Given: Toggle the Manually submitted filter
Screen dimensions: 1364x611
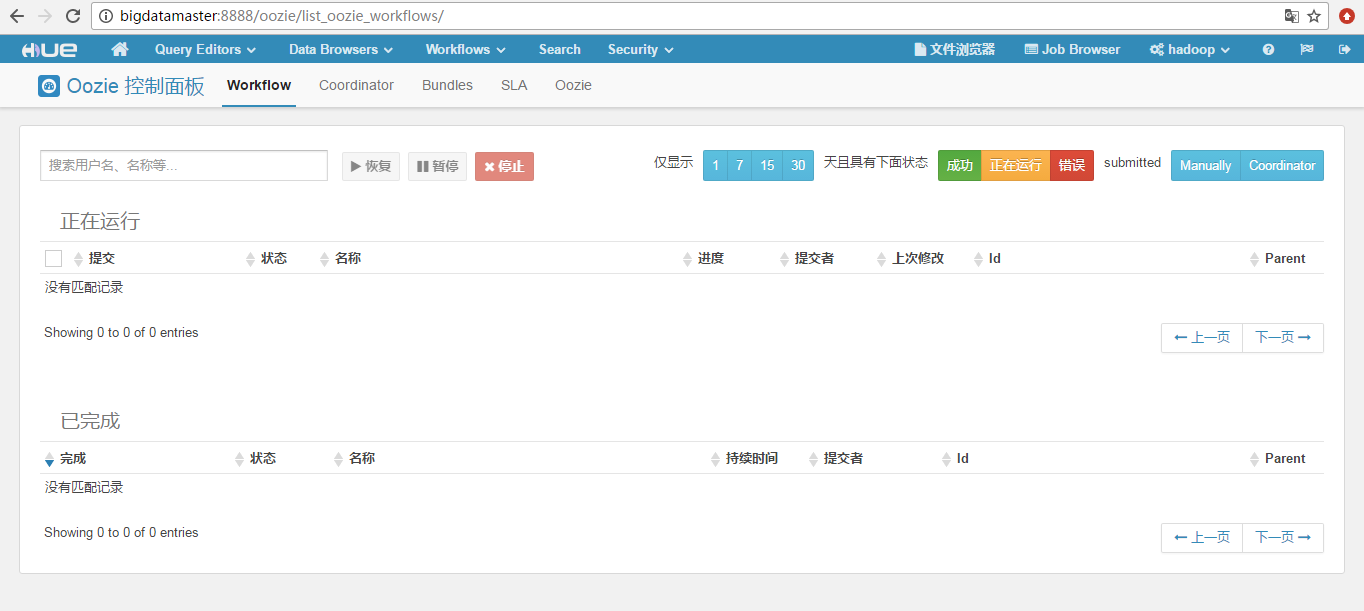Looking at the screenshot, I should click(1205, 165).
